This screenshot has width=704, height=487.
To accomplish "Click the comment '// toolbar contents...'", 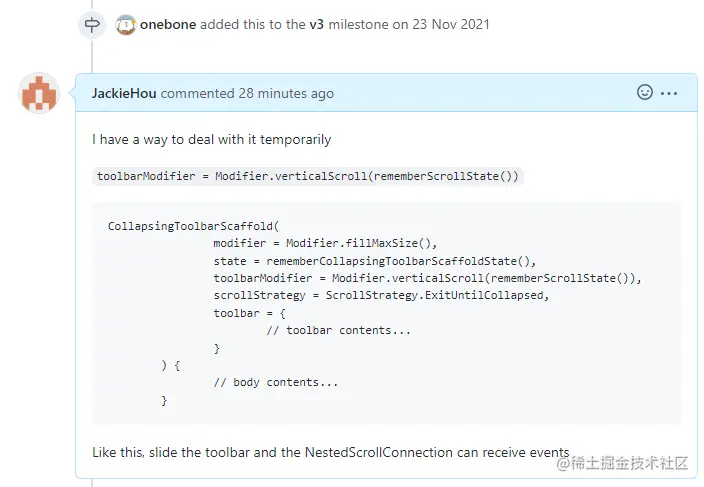I will point(339,330).
